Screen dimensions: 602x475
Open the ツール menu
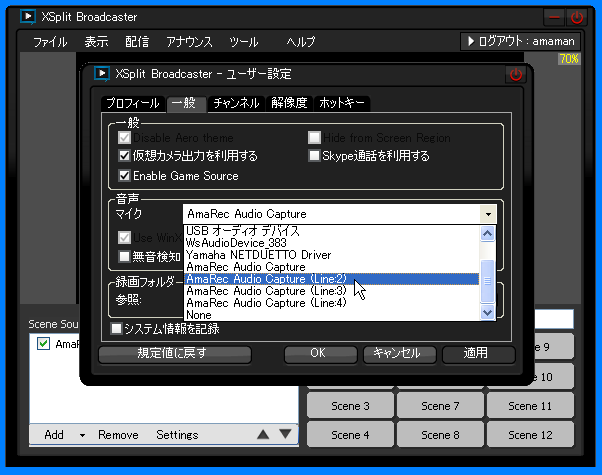click(x=244, y=41)
